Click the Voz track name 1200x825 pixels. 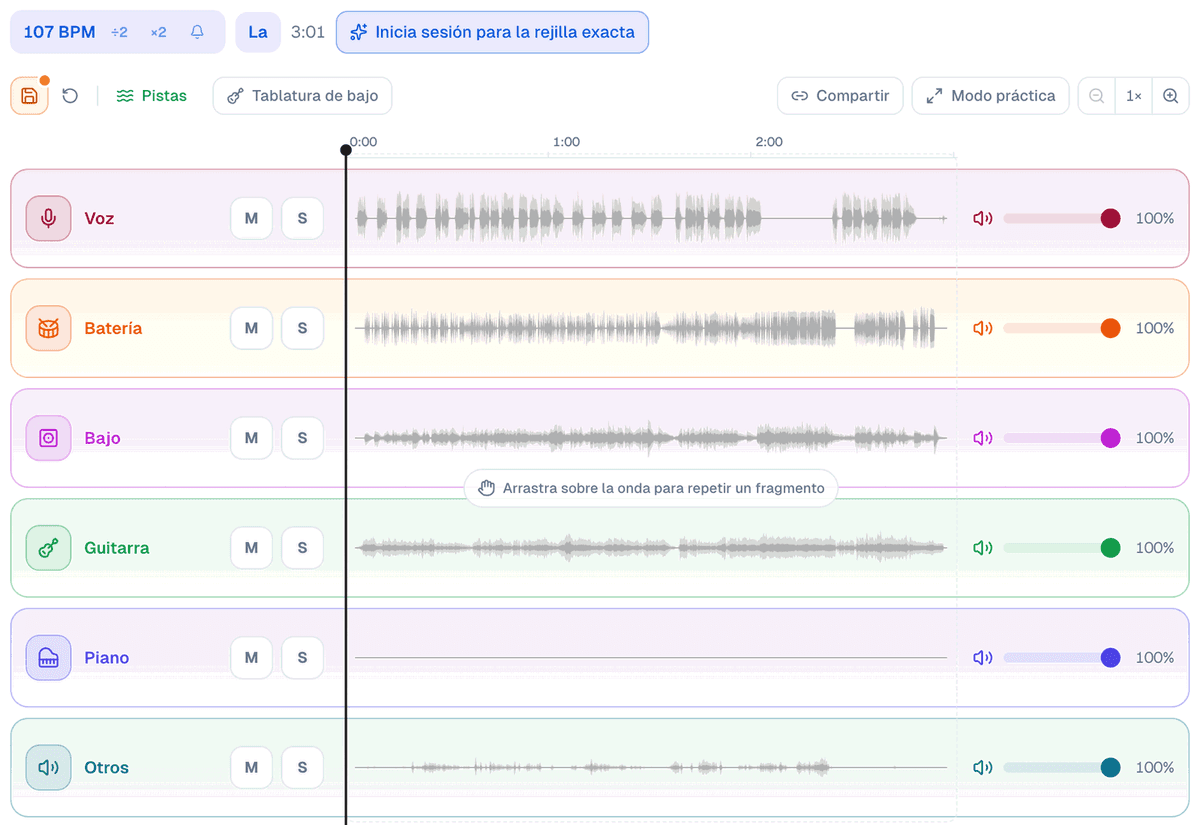[99, 218]
